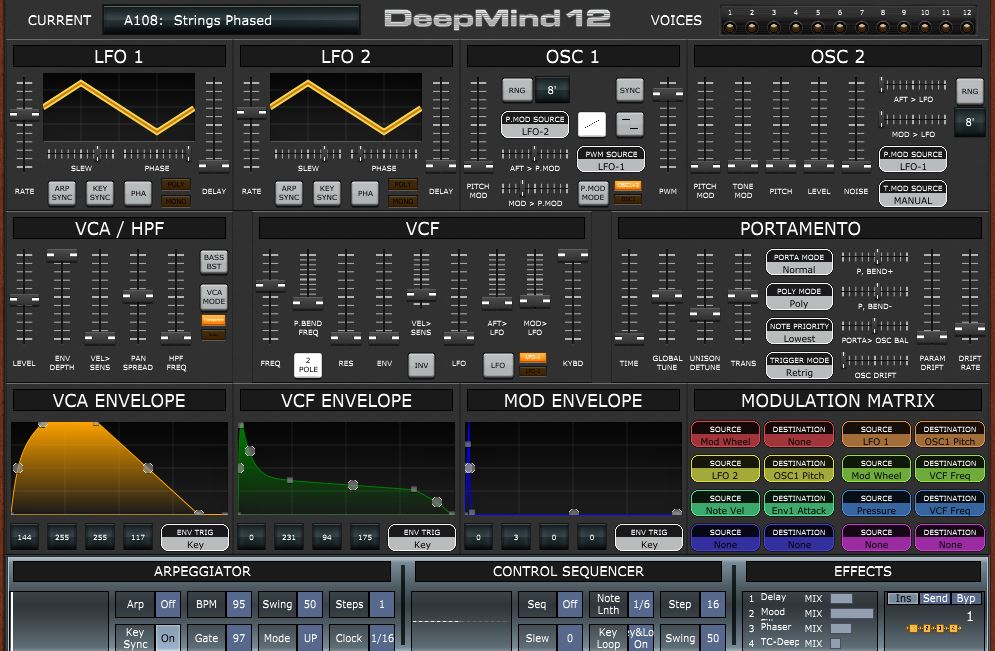Click the KYBD slider handle in VCF
Viewport: 995px width, 651px height.
[572, 255]
